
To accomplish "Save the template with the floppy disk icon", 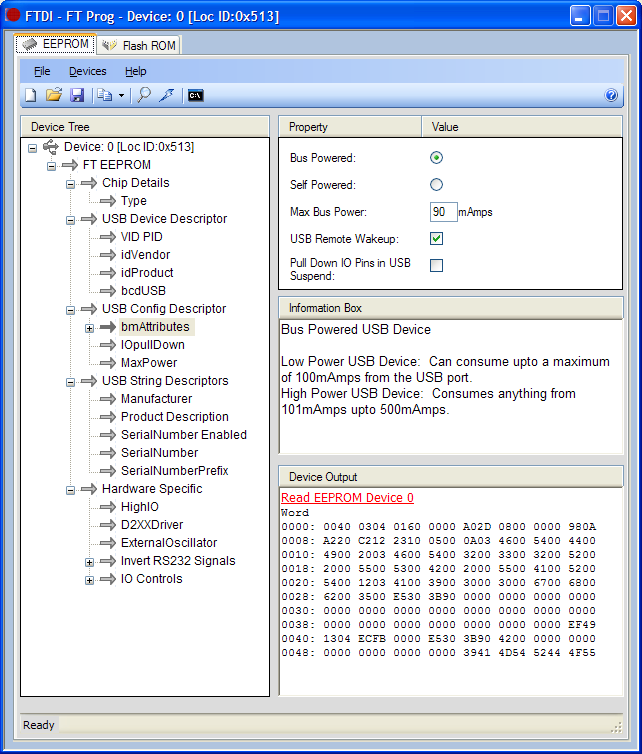I will click(77, 95).
